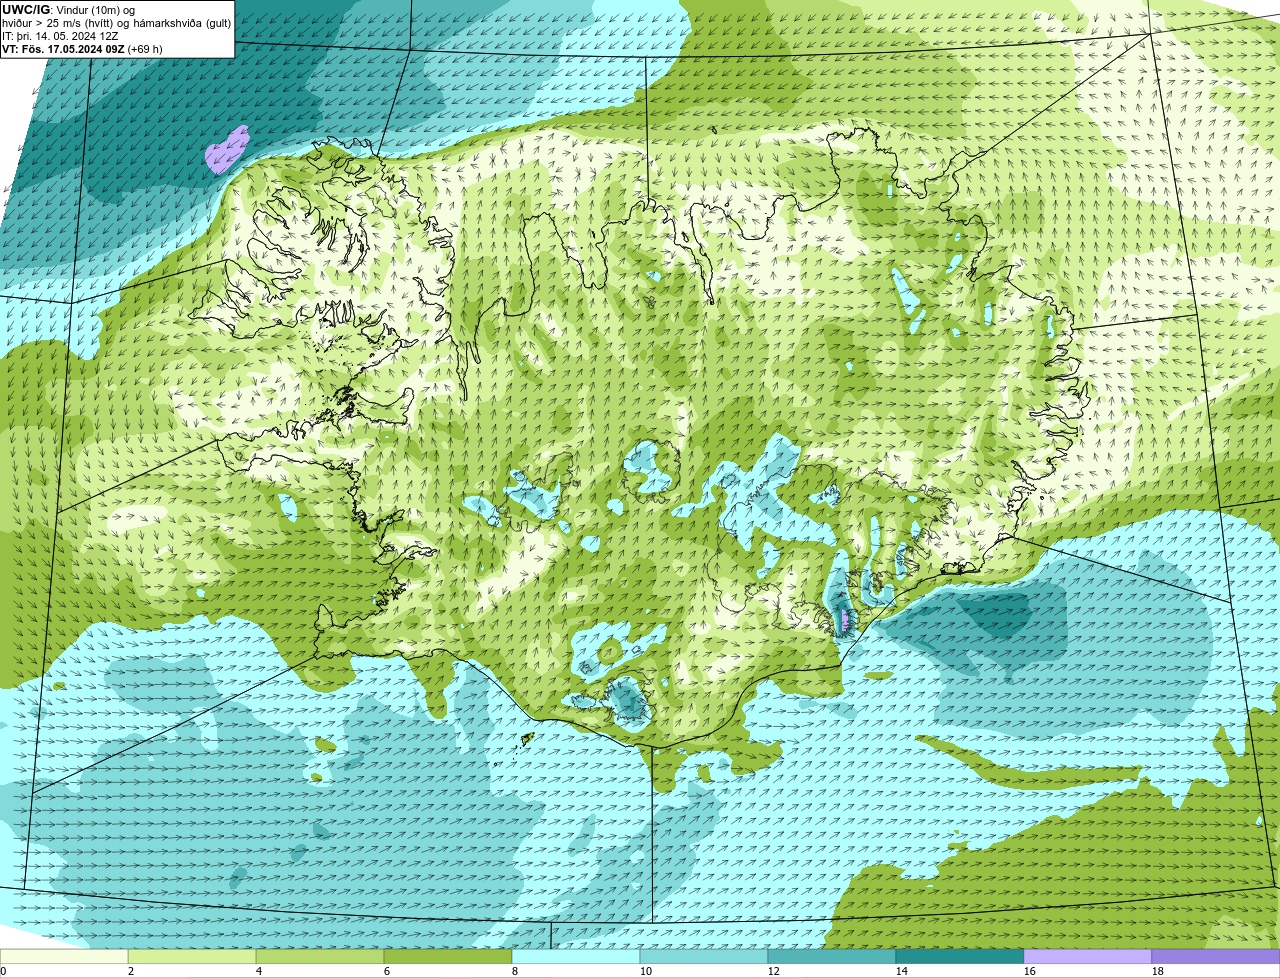Select the light green 2–4 m/s legend swatch
Image resolution: width=1280 pixels, height=978 pixels.
coord(192,956)
